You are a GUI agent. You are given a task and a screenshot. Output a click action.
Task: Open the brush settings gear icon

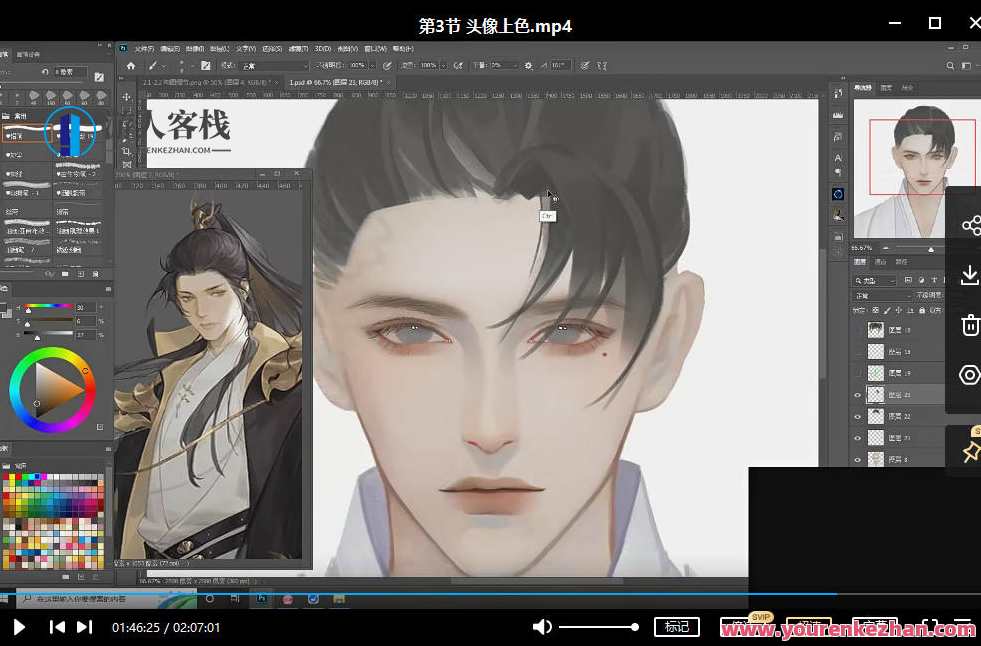pos(528,65)
